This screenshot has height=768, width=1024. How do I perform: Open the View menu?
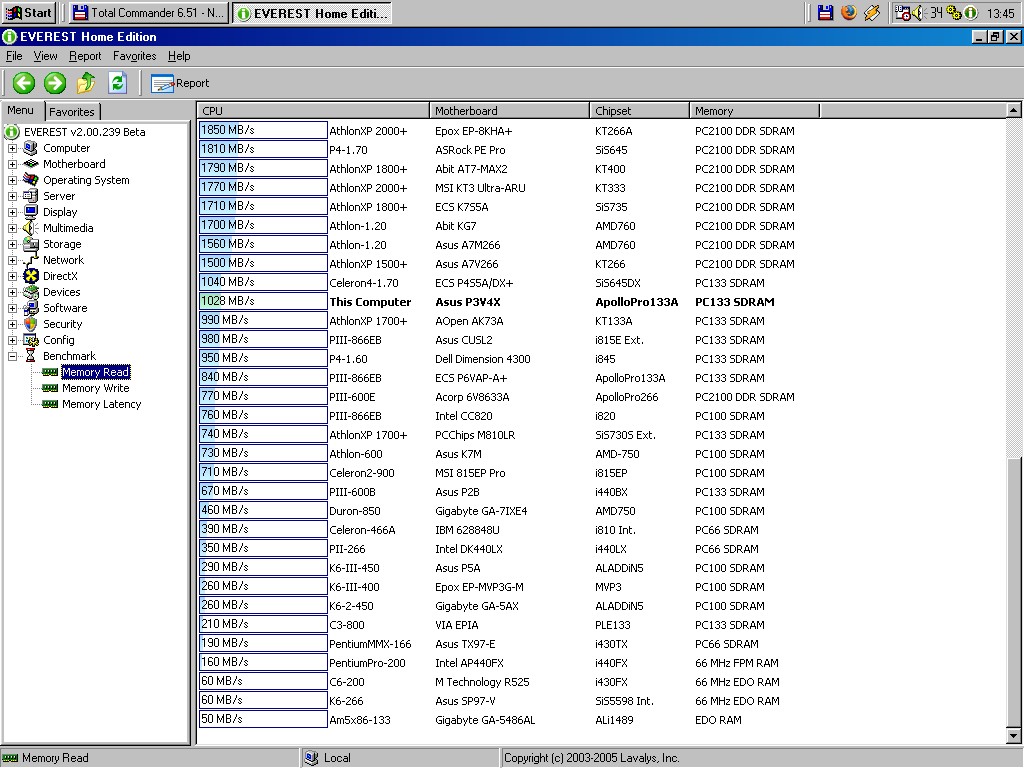pos(45,56)
